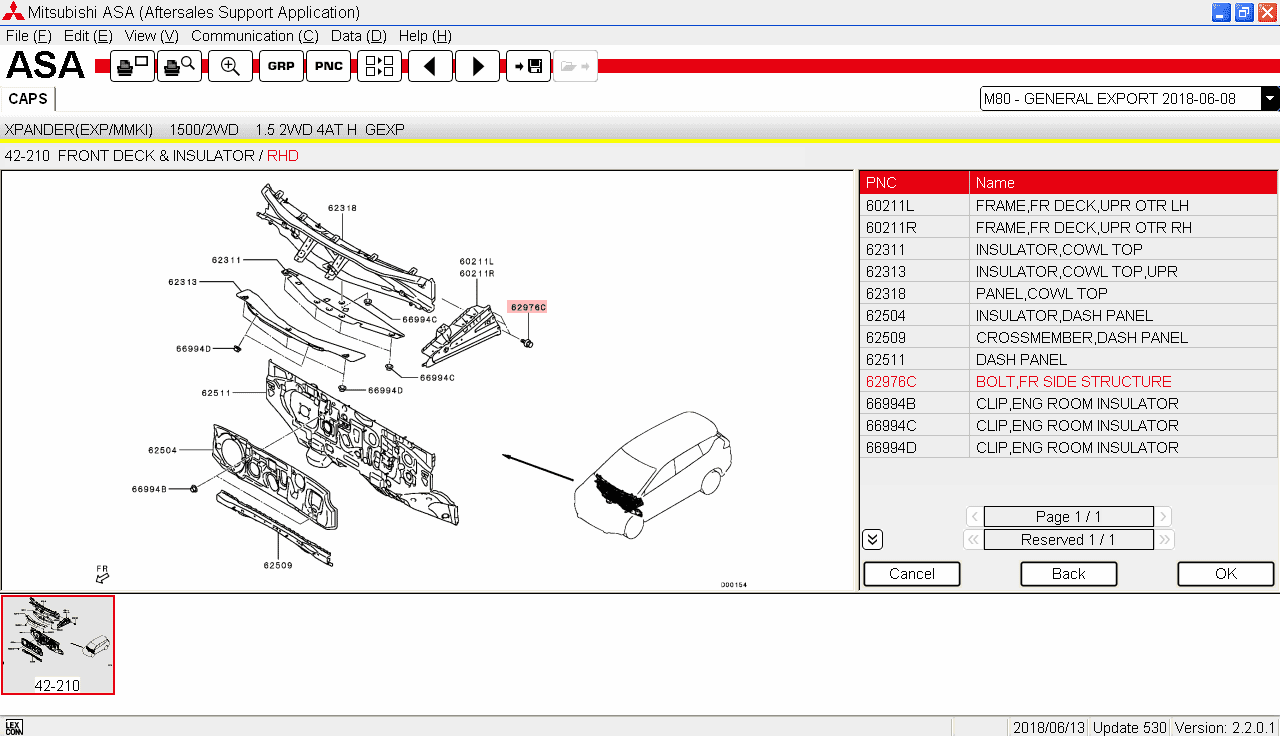Click 62509 callout label in diagram
The height and width of the screenshot is (736, 1280).
(x=278, y=565)
